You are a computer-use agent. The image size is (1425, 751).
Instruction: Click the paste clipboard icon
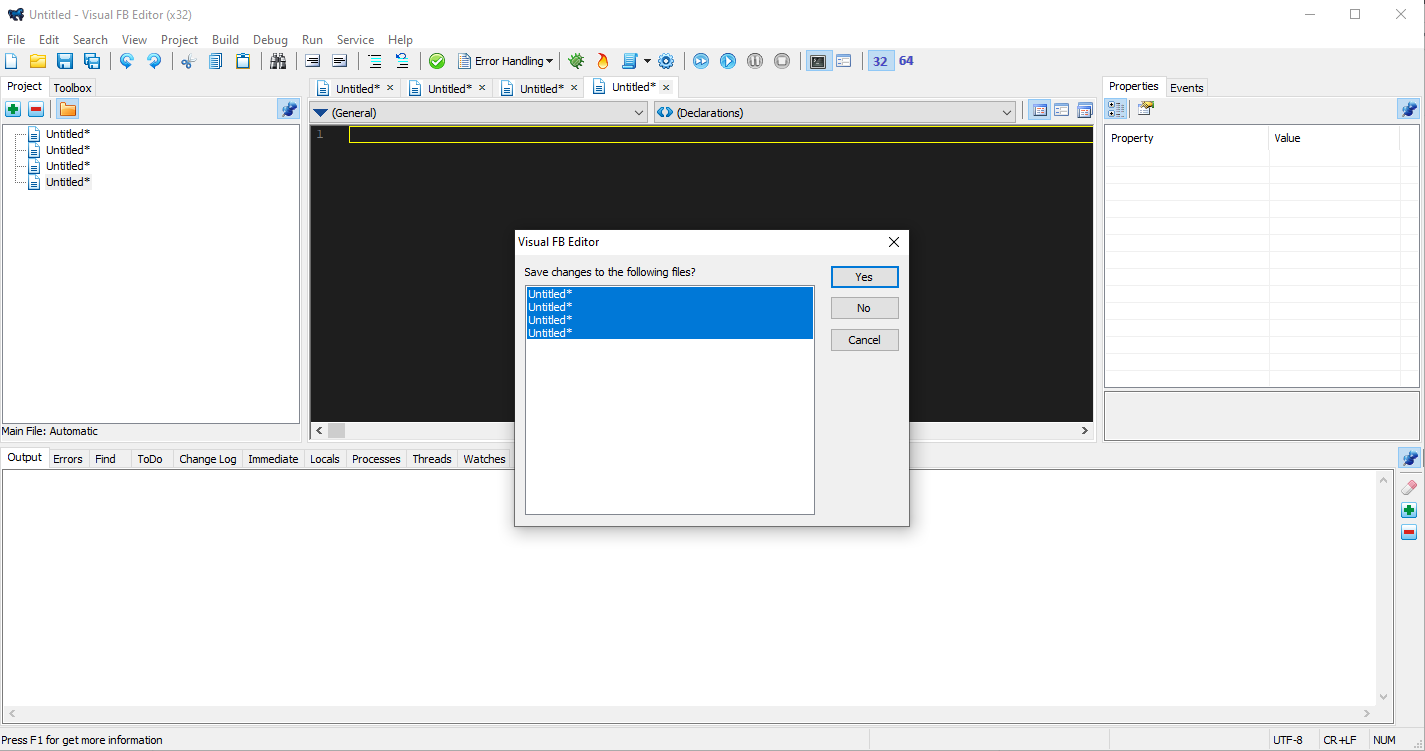click(243, 61)
